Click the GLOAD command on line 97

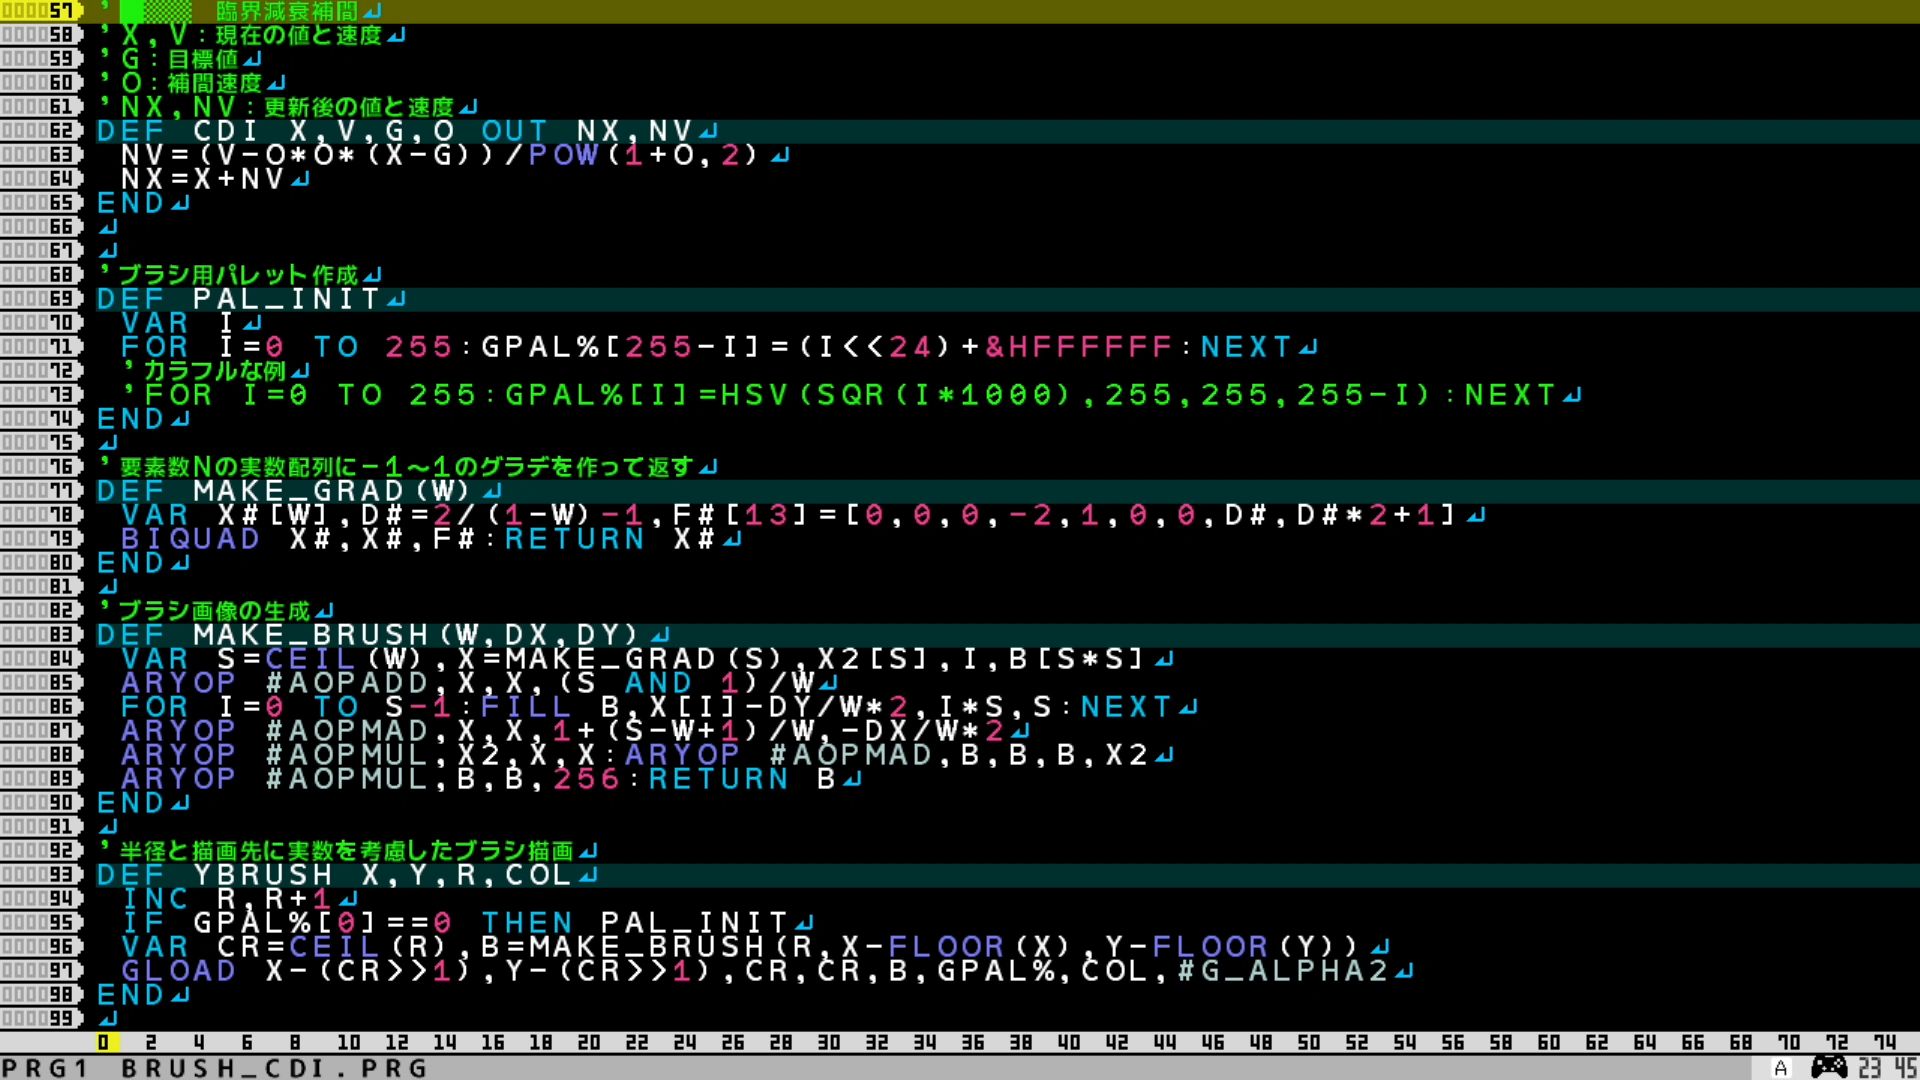179,971
